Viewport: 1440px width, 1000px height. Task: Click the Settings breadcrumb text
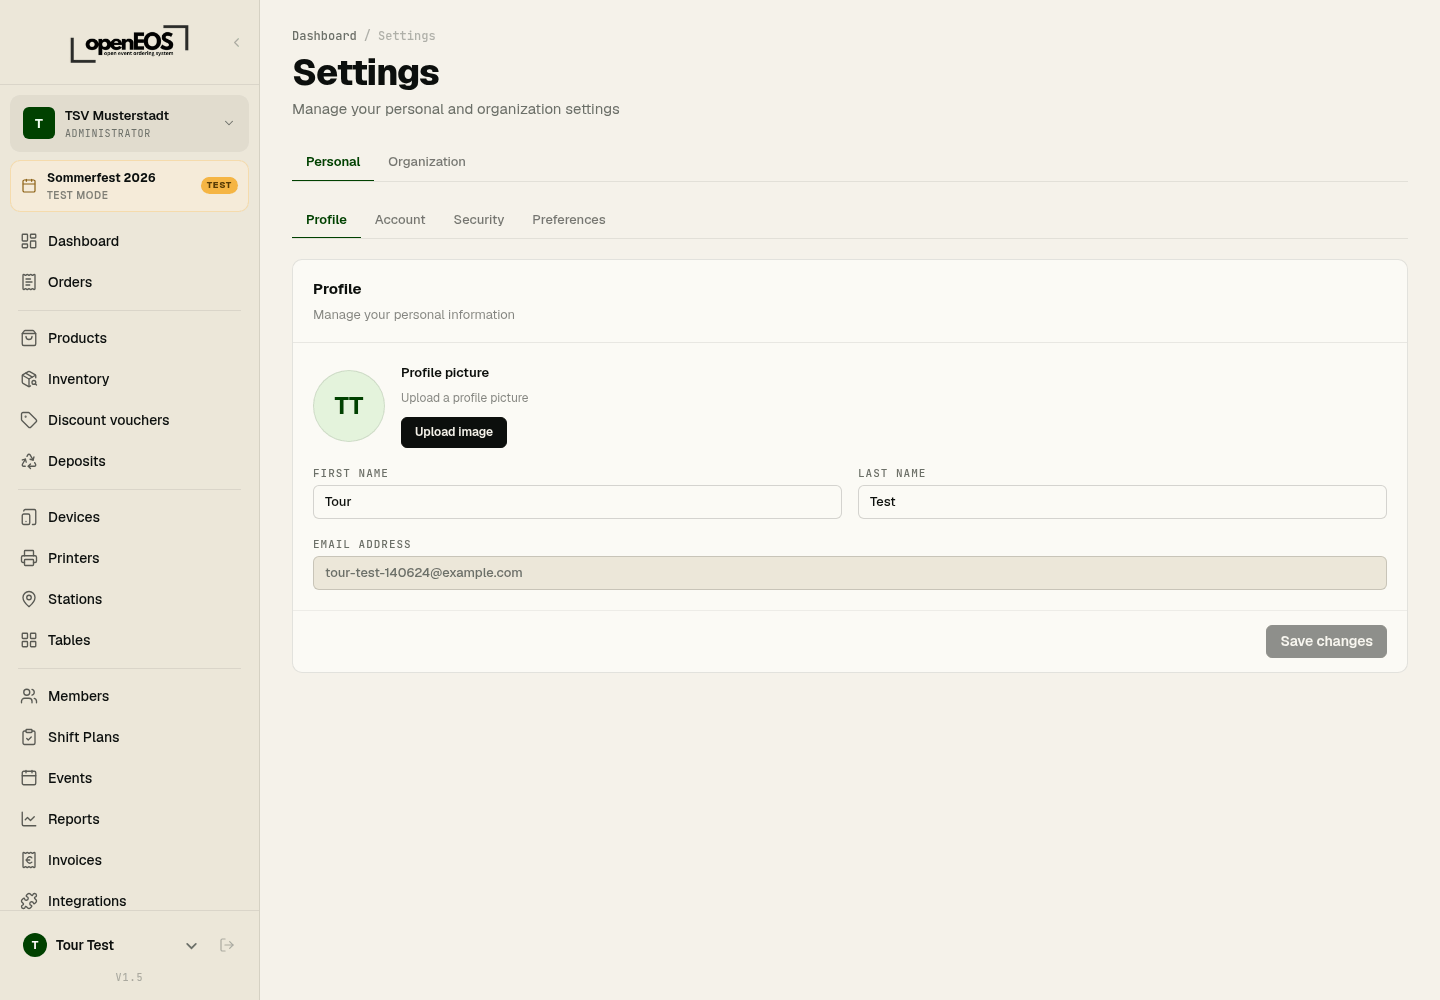407,36
